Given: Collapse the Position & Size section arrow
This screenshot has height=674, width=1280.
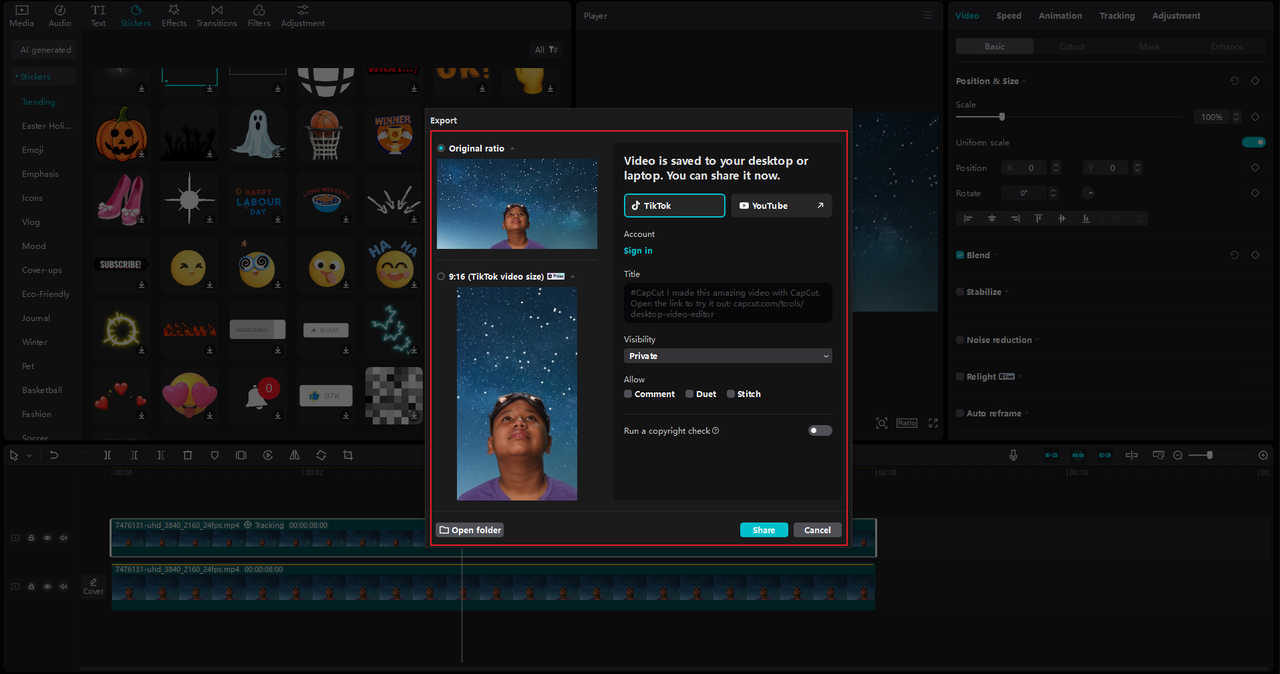Looking at the screenshot, I should [1025, 82].
